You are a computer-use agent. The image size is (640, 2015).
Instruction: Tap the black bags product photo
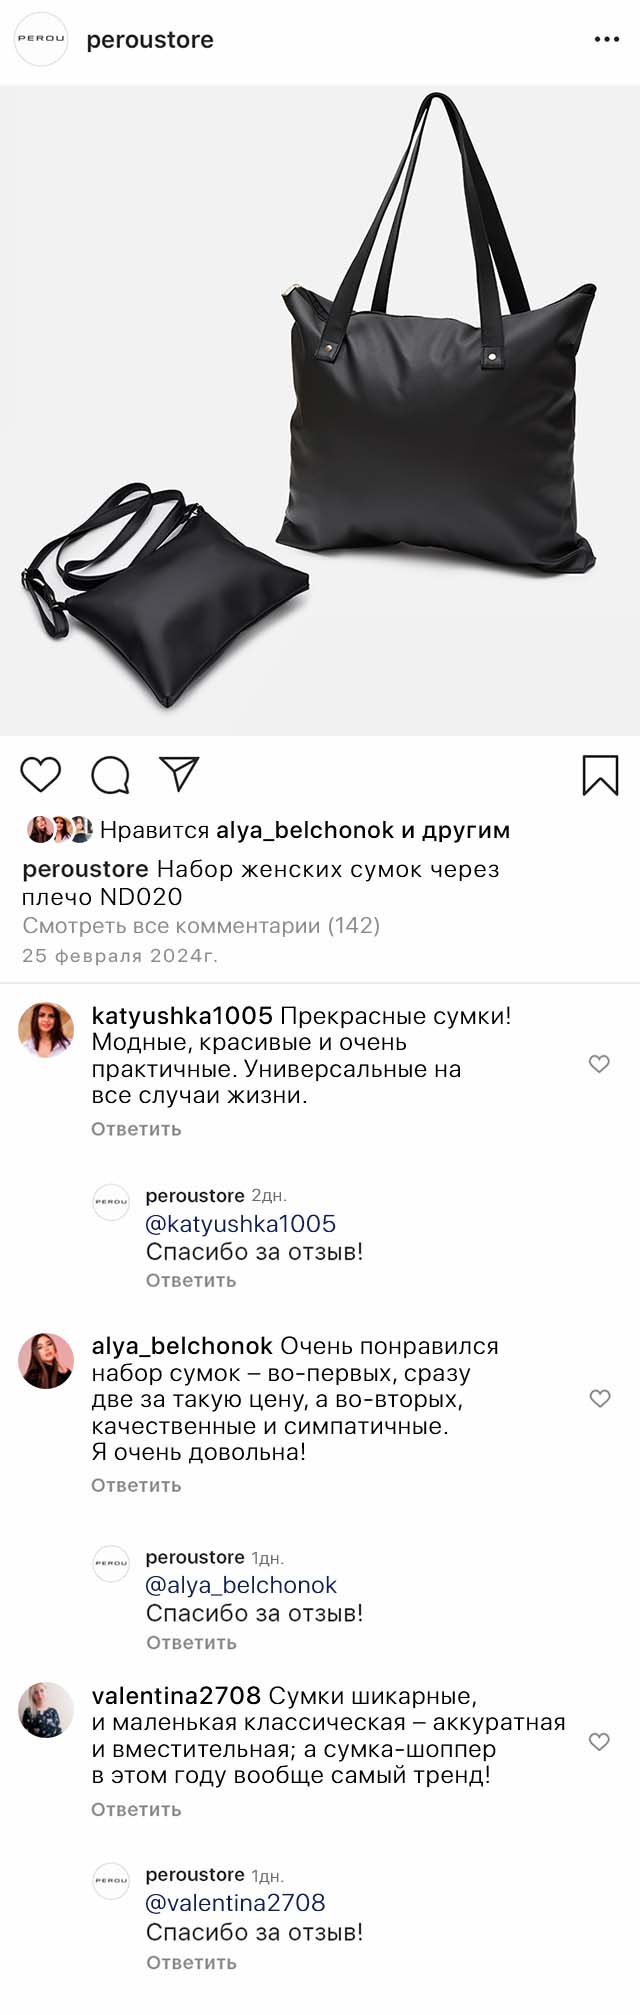320,410
